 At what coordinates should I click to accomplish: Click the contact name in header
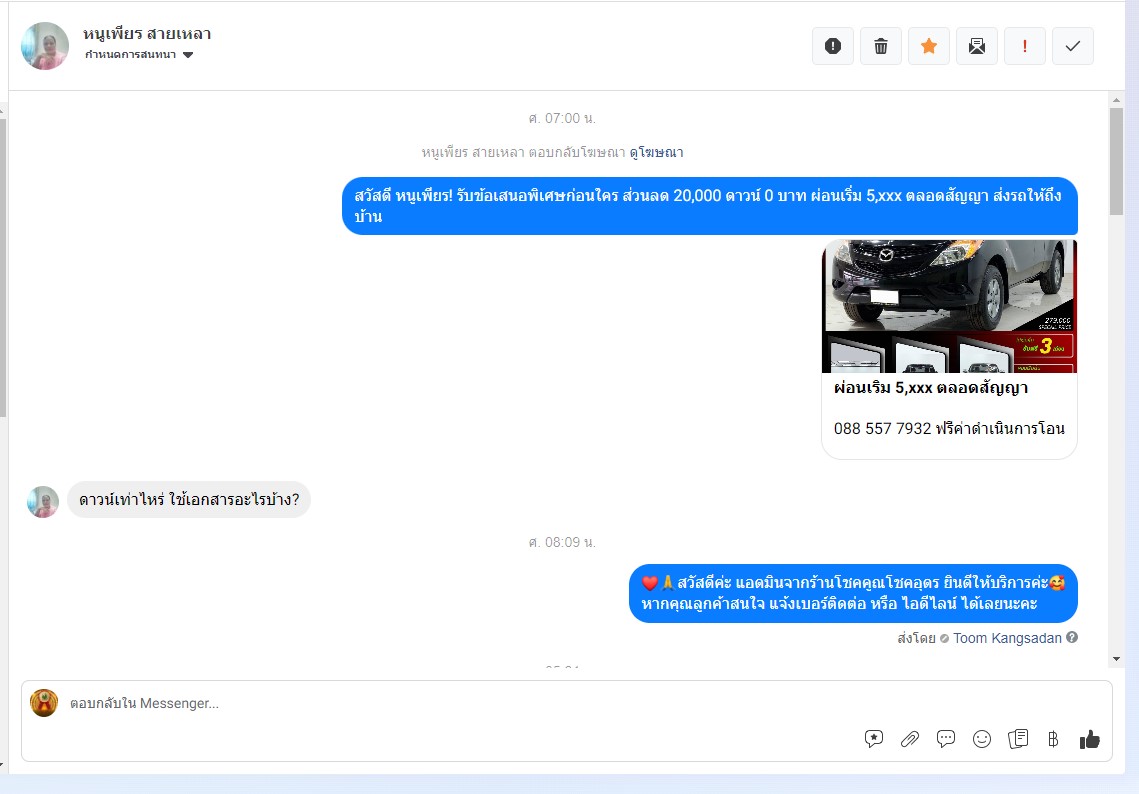click(147, 33)
